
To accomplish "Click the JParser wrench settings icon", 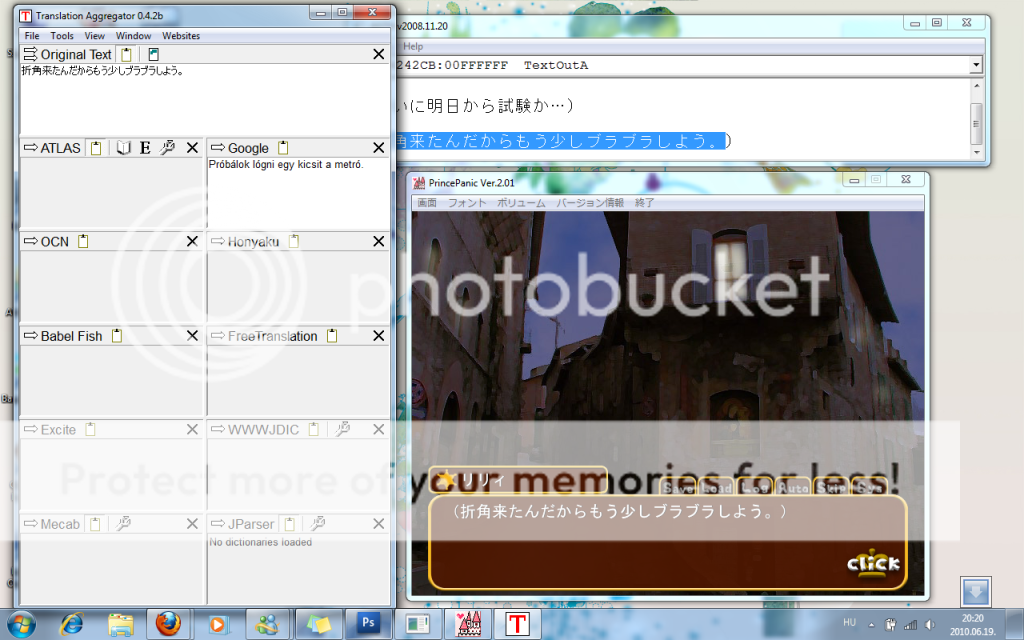I will 318,523.
